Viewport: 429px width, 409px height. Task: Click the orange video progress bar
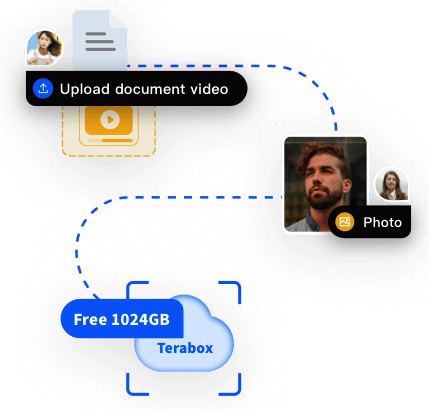pyautogui.click(x=110, y=141)
